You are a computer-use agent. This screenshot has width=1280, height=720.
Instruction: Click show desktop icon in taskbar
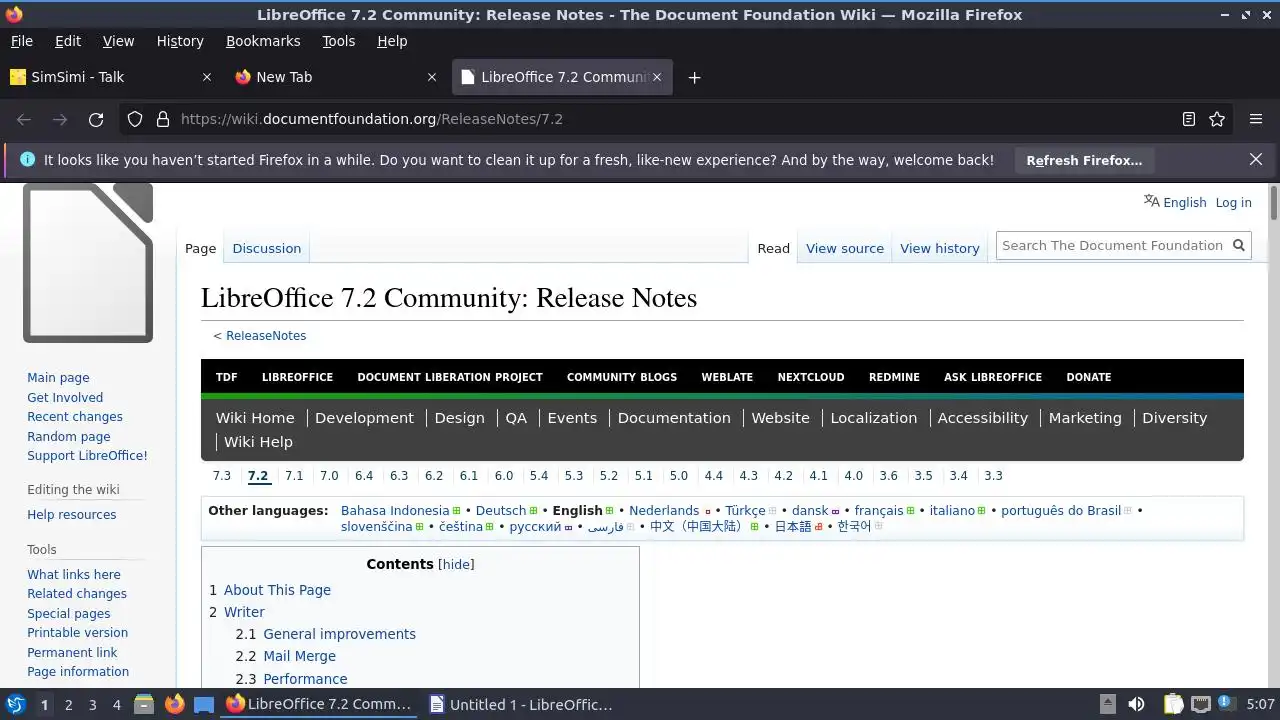[x=204, y=704]
